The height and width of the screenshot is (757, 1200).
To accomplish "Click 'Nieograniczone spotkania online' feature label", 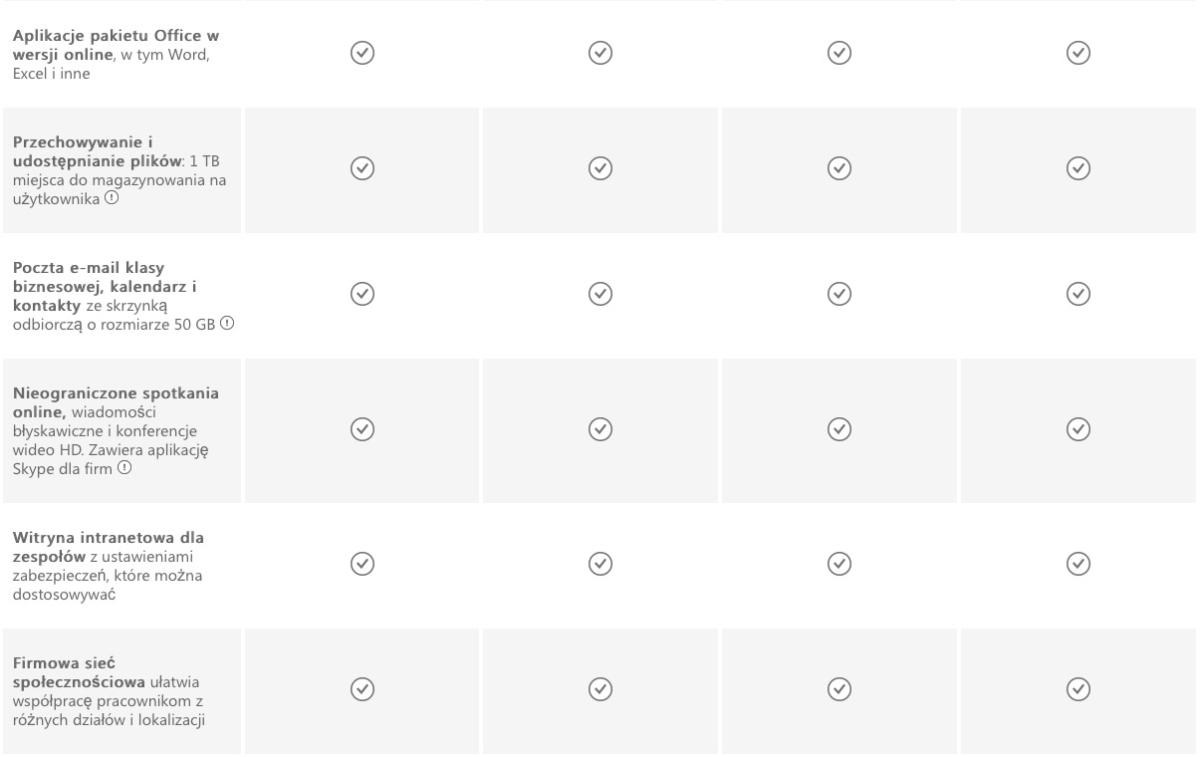I will pyautogui.click(x=116, y=402).
